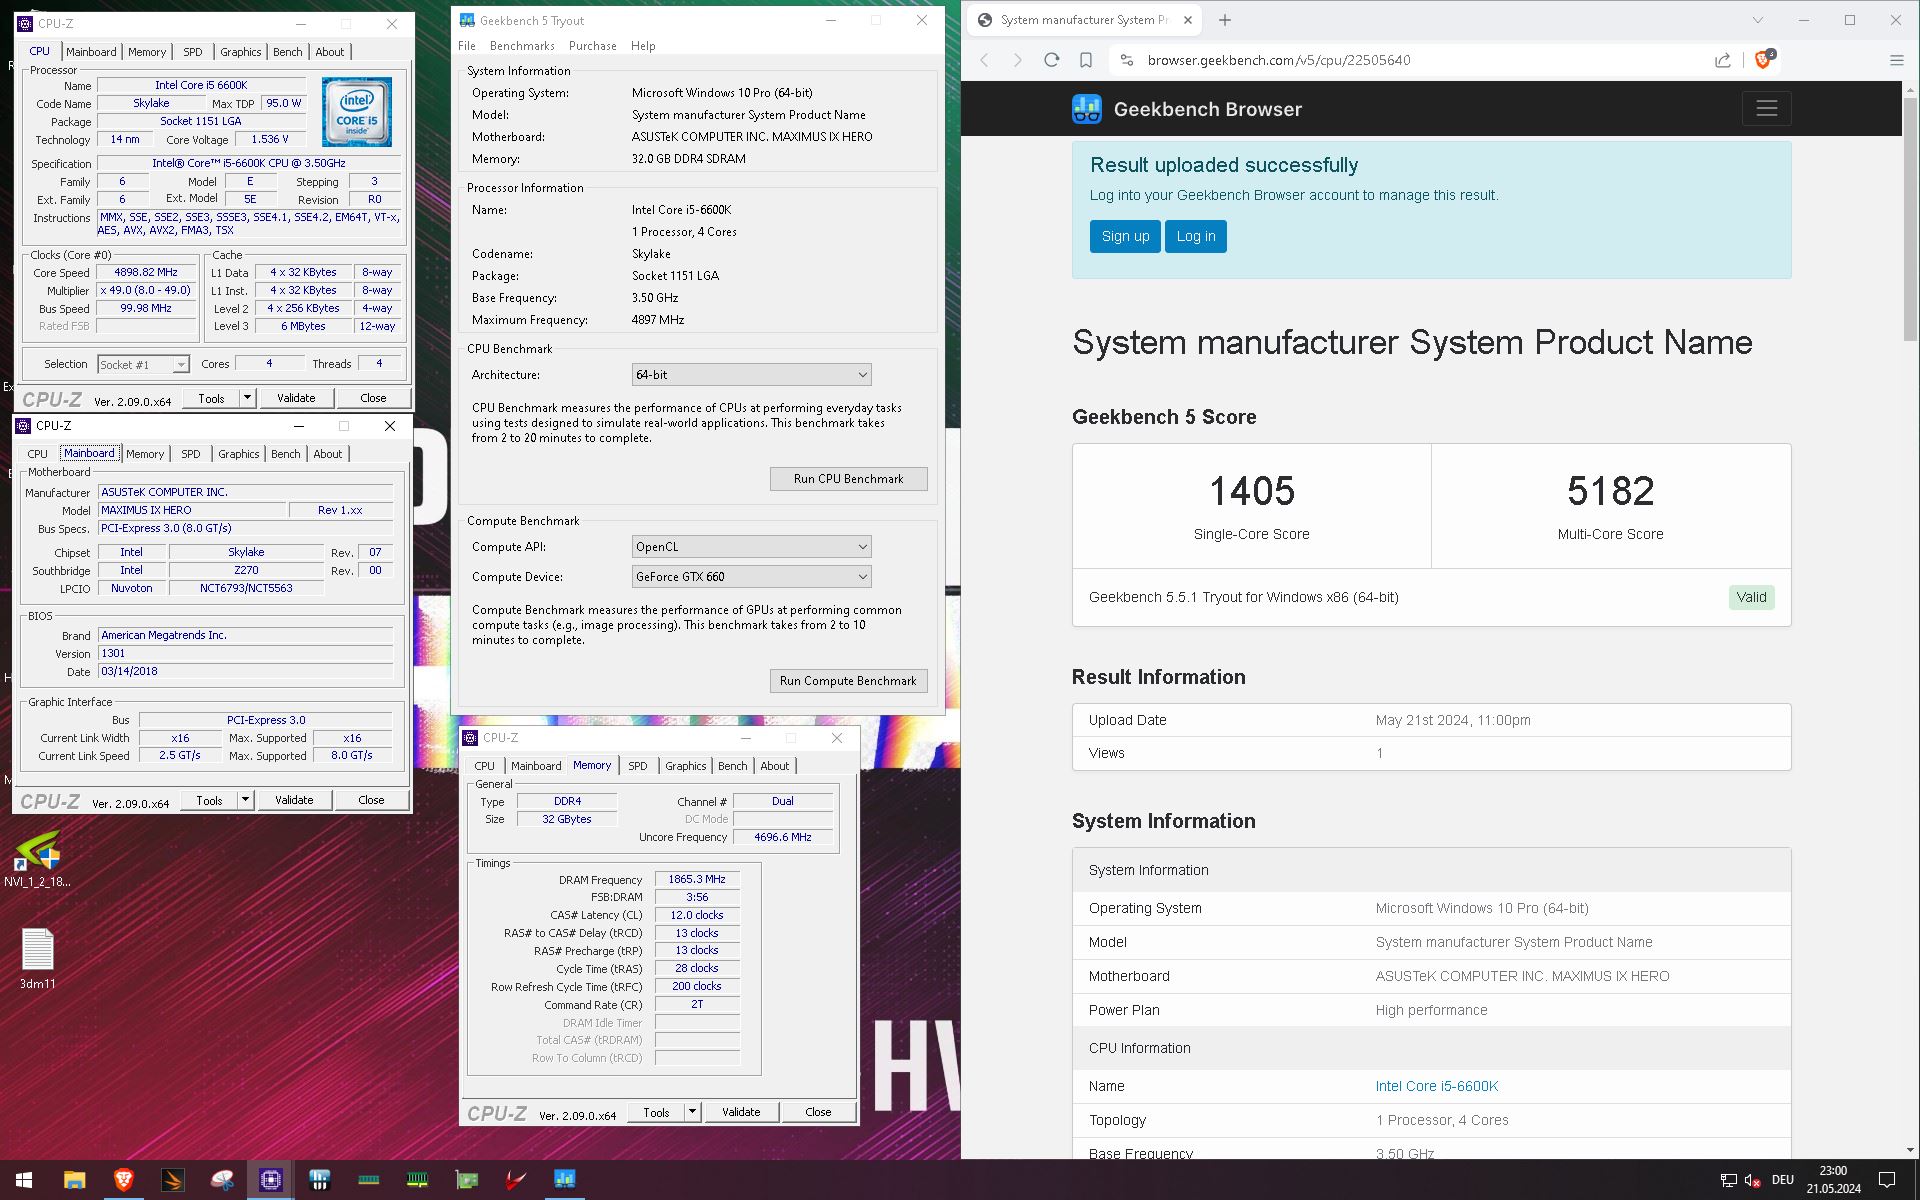Open the browser tab search chevron

pyautogui.click(x=1757, y=20)
